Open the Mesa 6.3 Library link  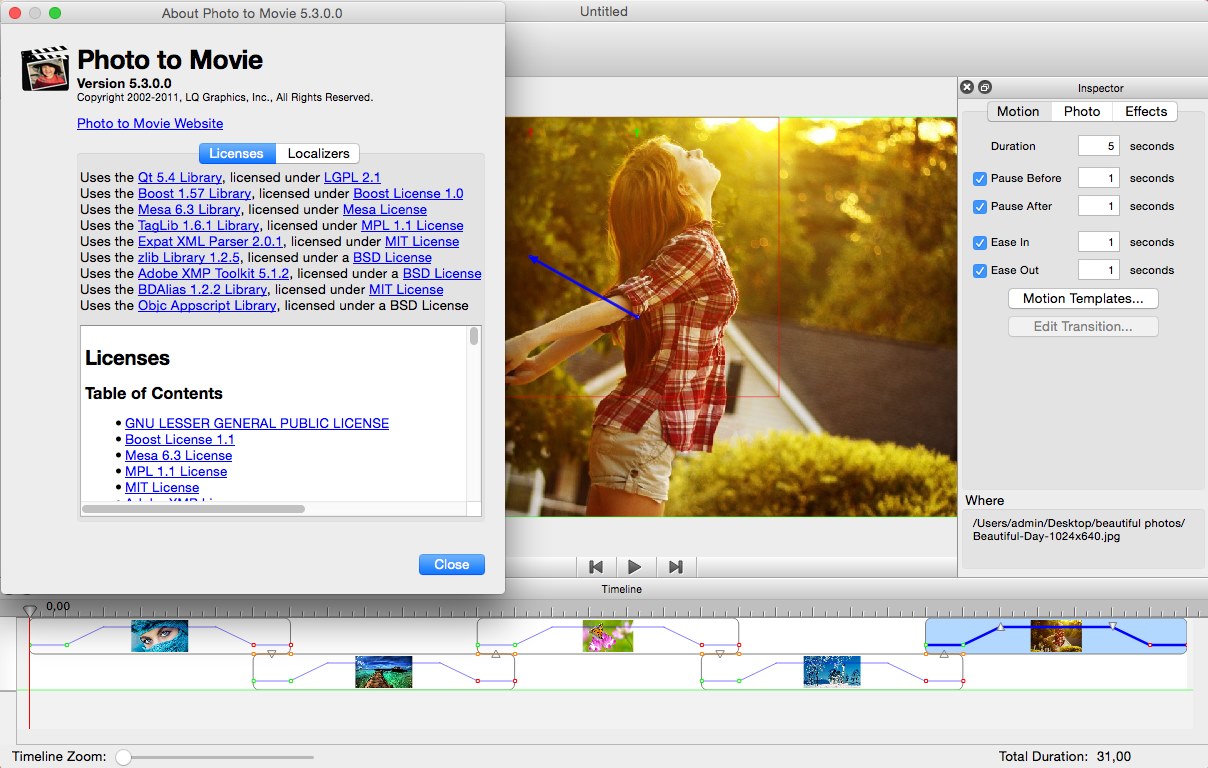coord(189,209)
